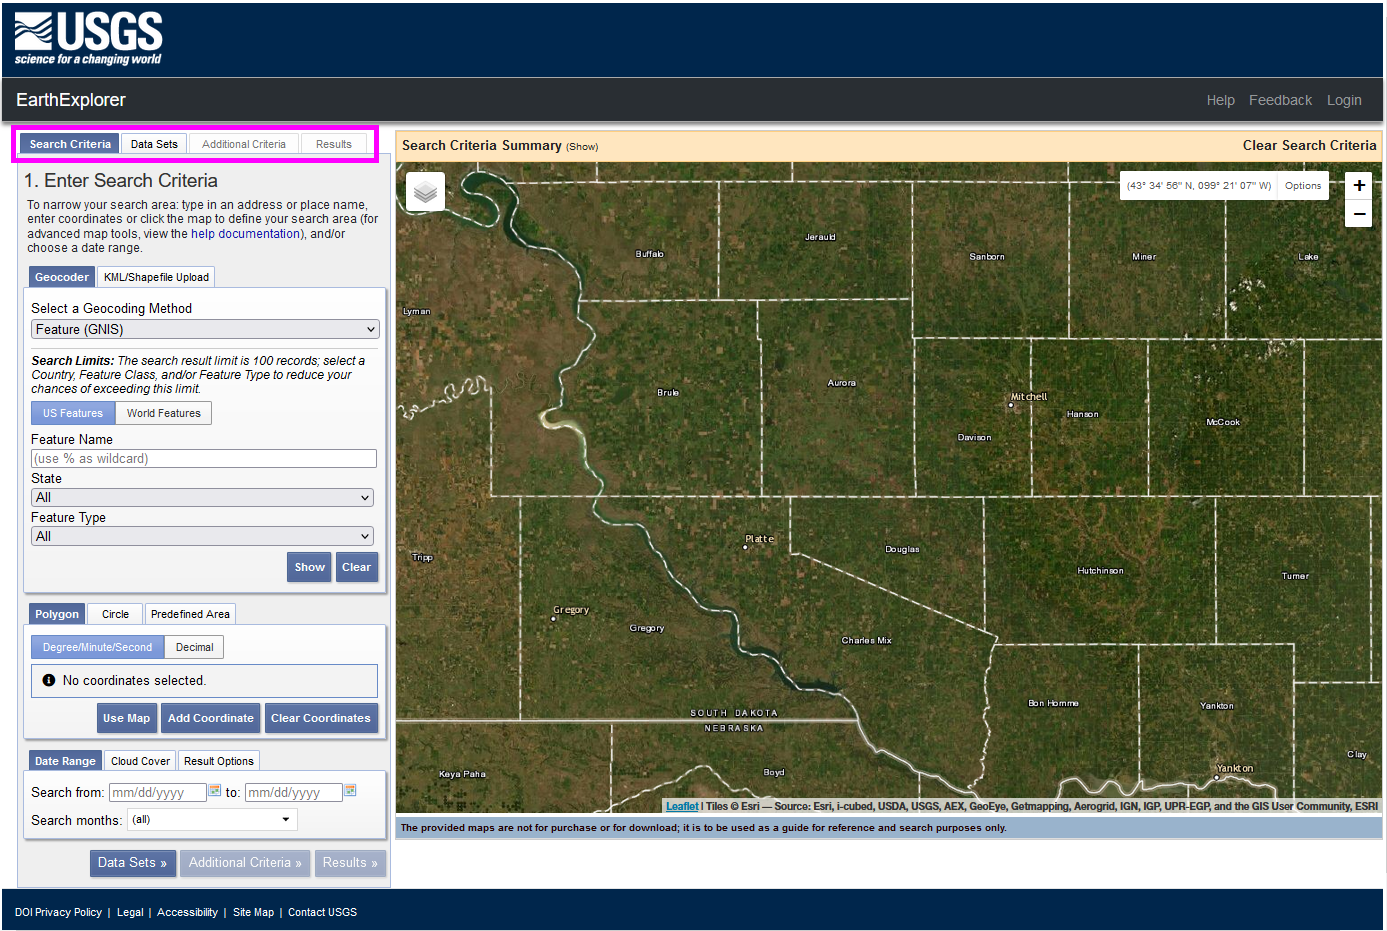This screenshot has width=1387, height=931.
Task: Click the Use Map button
Action: pyautogui.click(x=126, y=717)
